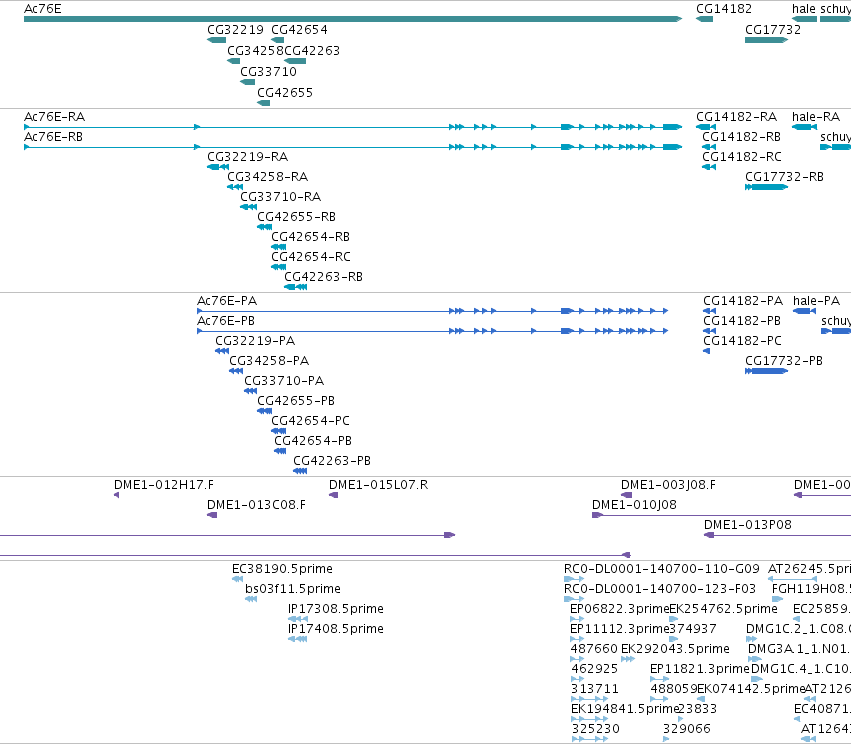Open the CG33710 gene label
This screenshot has width=851, height=744.
tap(269, 72)
